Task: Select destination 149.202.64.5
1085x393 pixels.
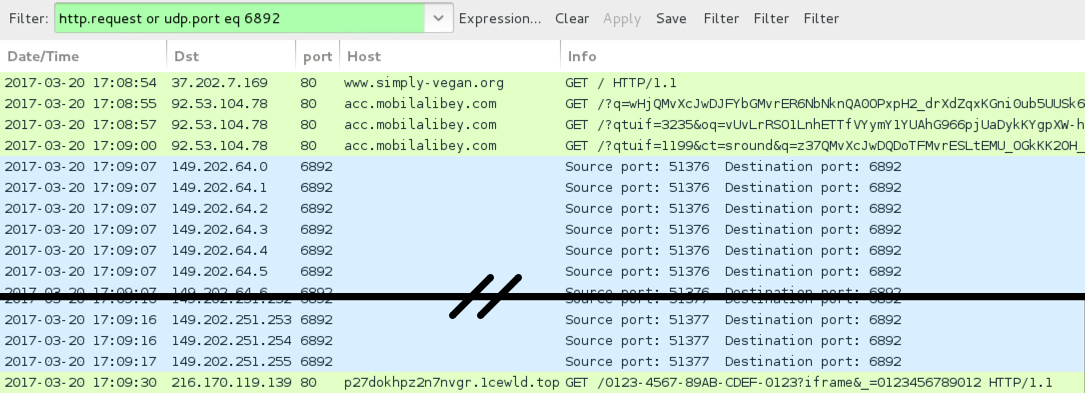Action: (x=219, y=271)
